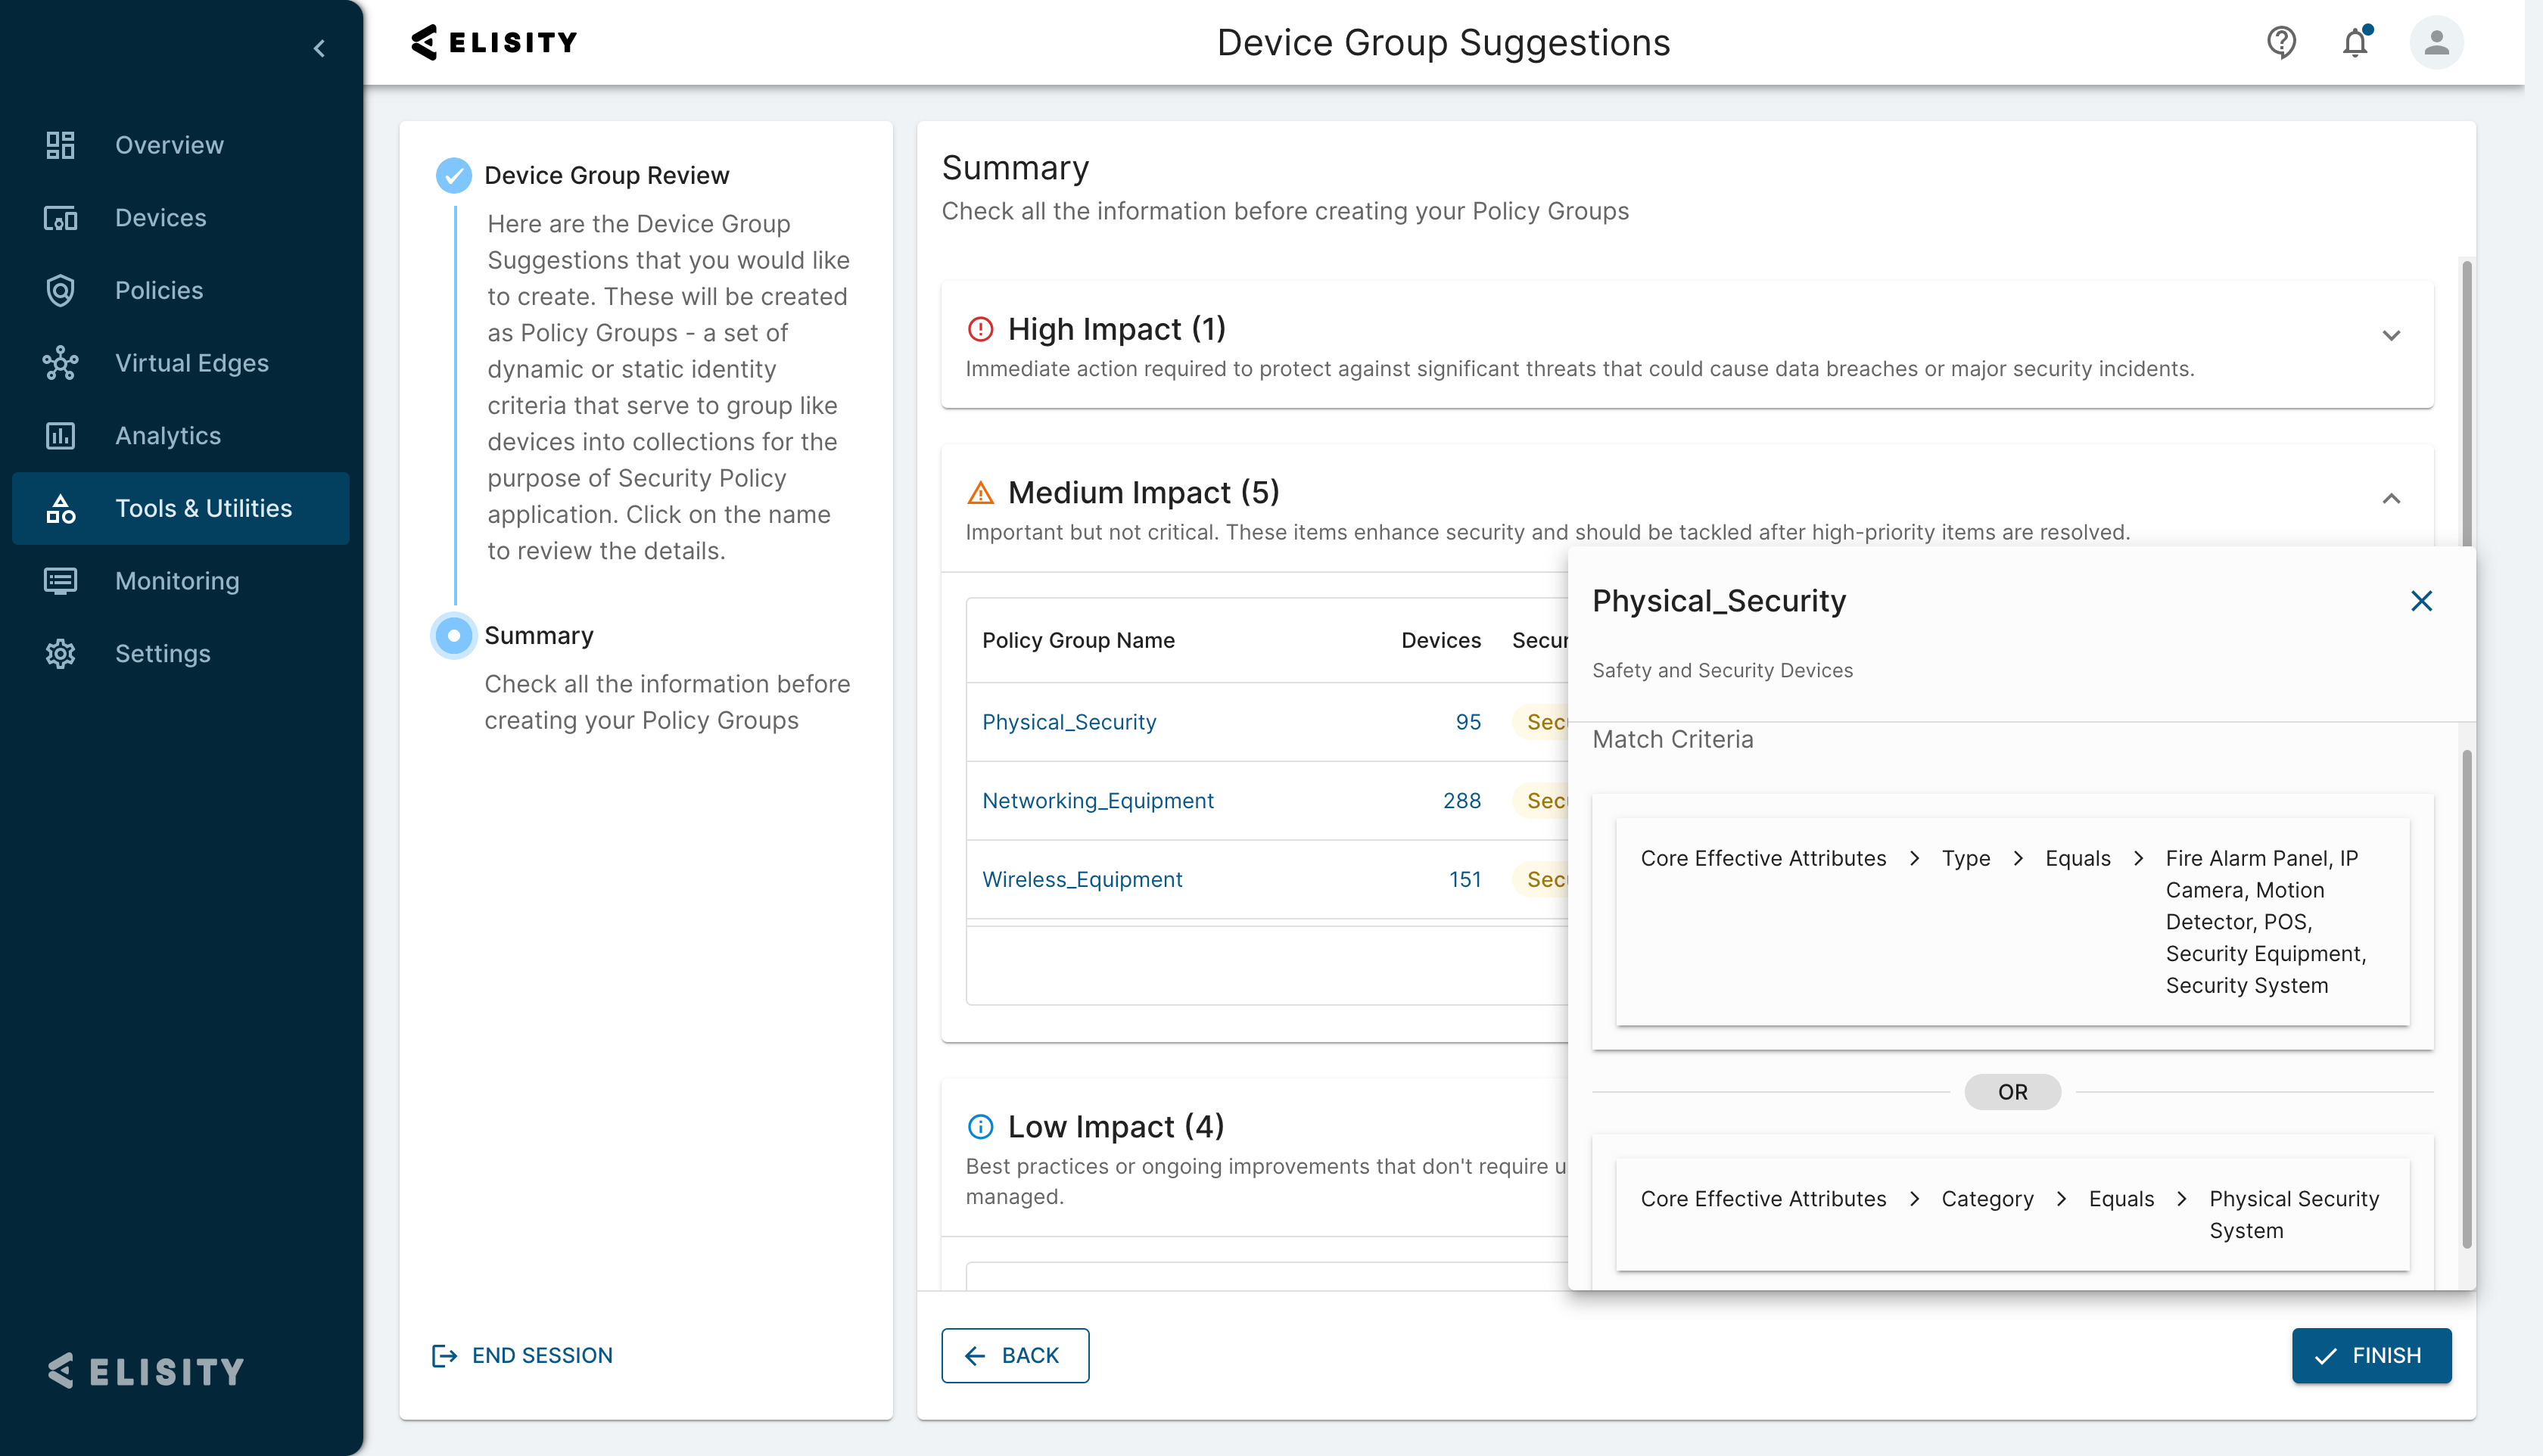2543x1456 pixels.
Task: Open the Devices menu item
Action: tap(180, 218)
